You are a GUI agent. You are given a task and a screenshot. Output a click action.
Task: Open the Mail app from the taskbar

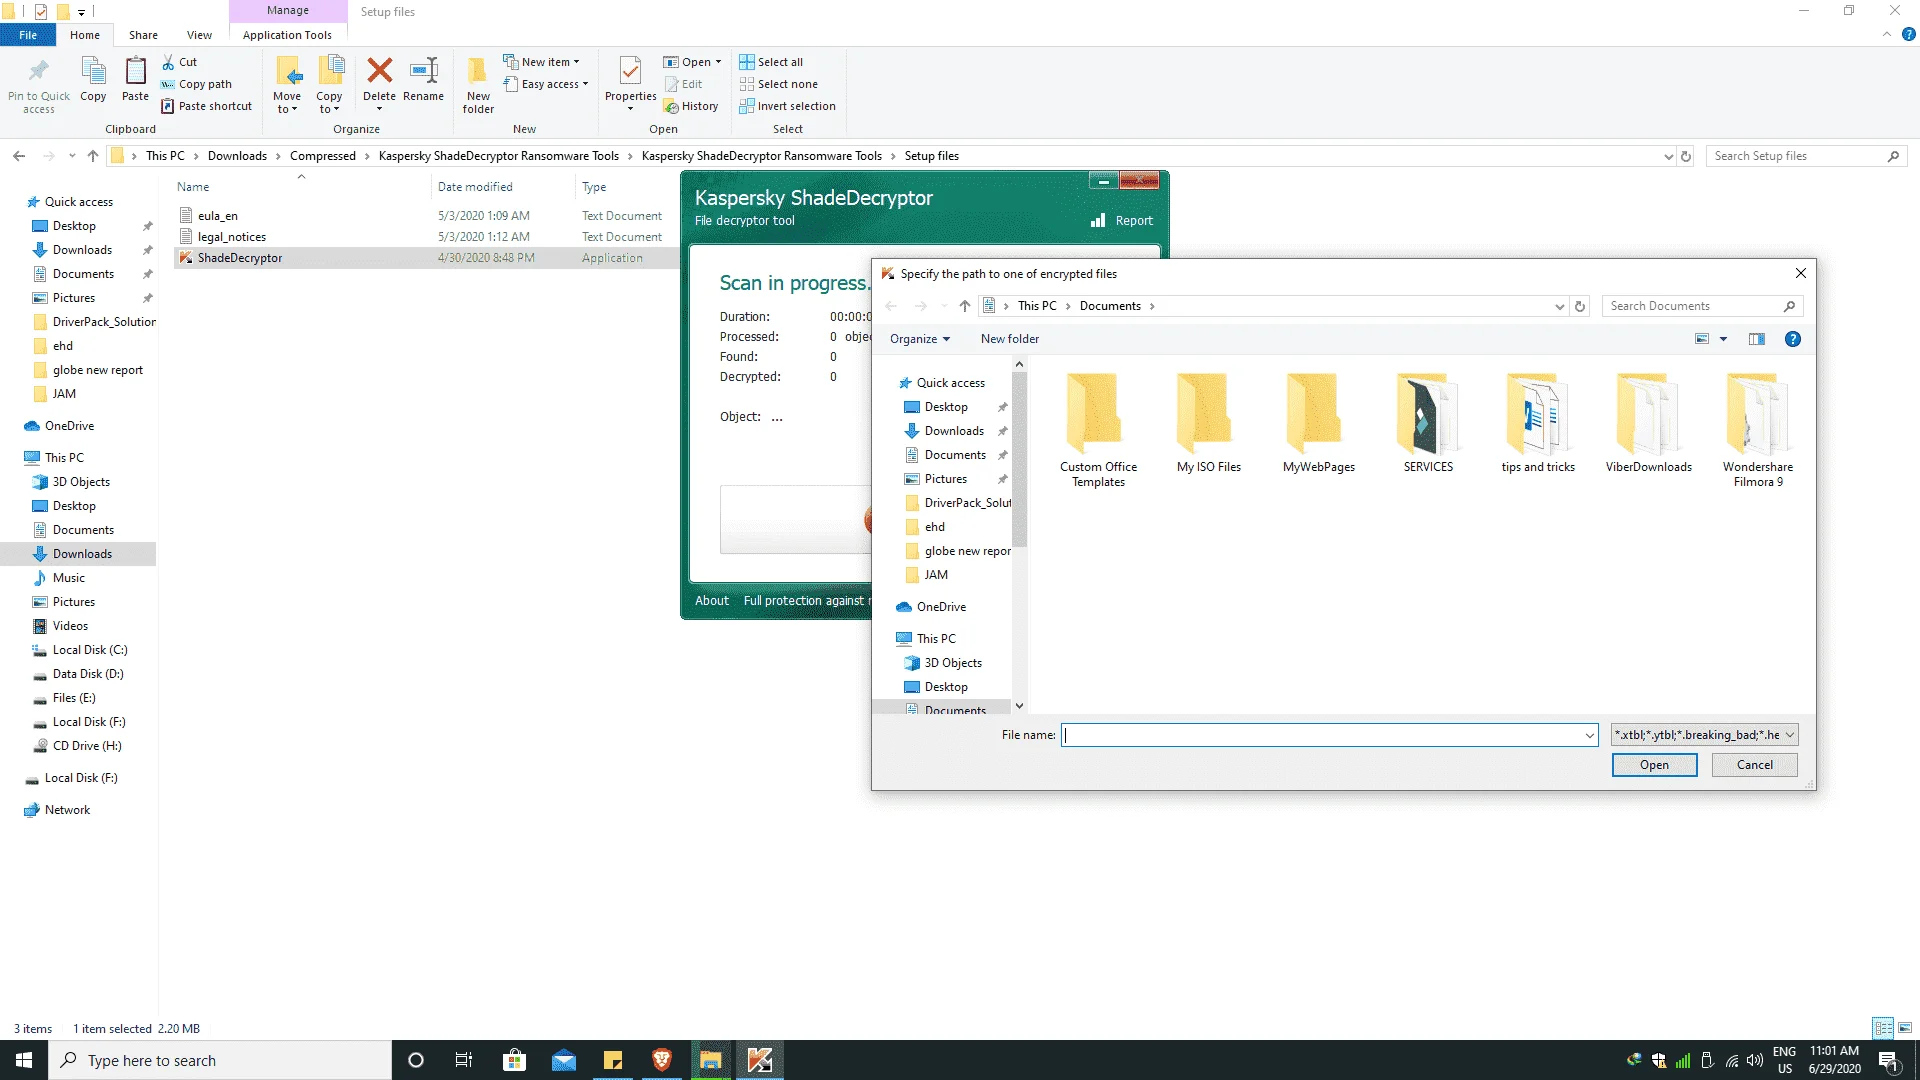tap(564, 1060)
